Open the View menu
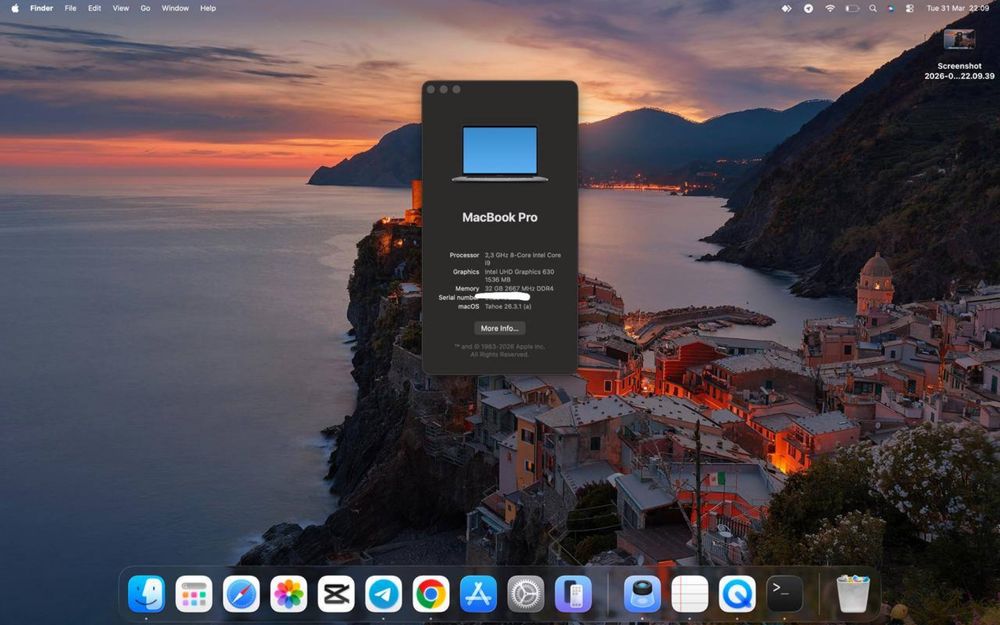Viewport: 1000px width, 625px height. point(121,8)
